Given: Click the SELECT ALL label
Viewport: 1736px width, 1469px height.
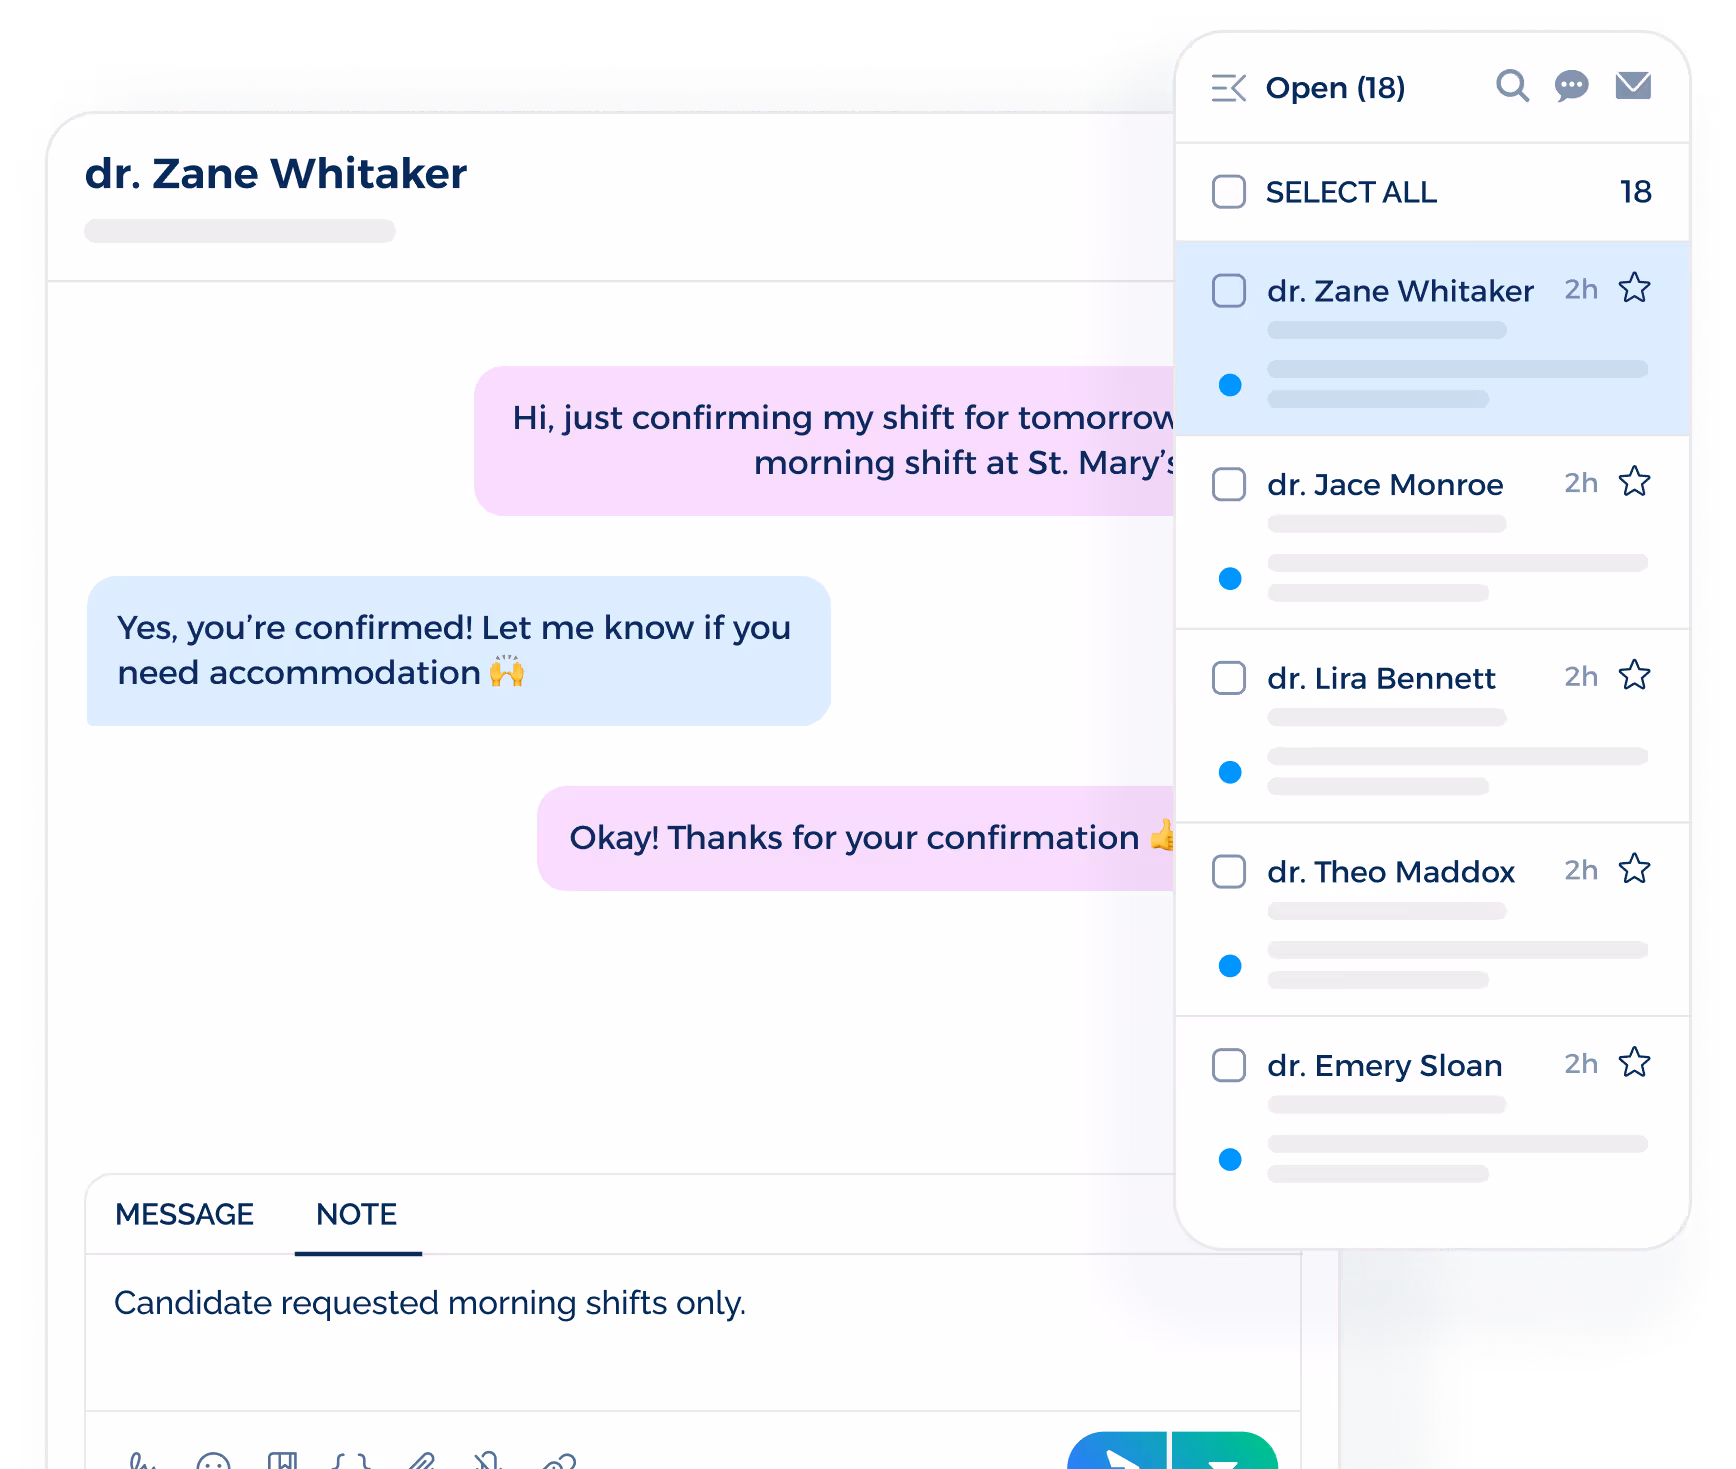Looking at the screenshot, I should pos(1351,192).
